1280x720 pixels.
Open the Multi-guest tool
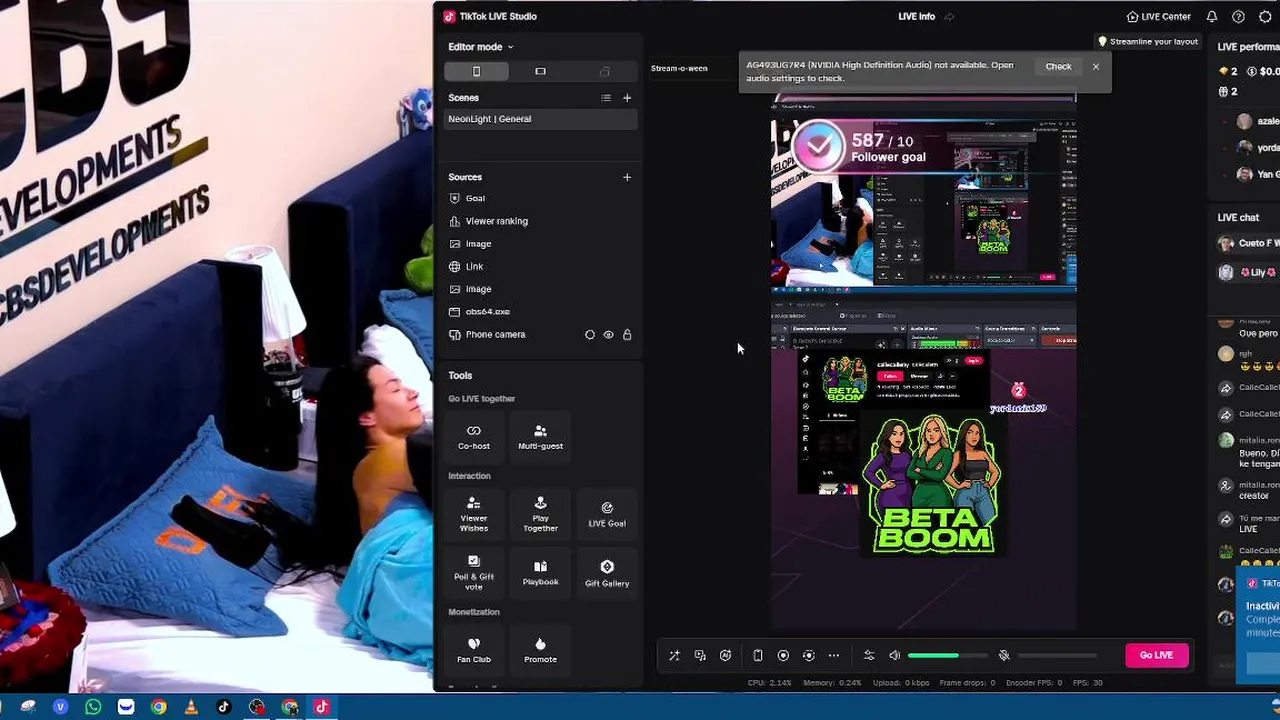[540, 436]
